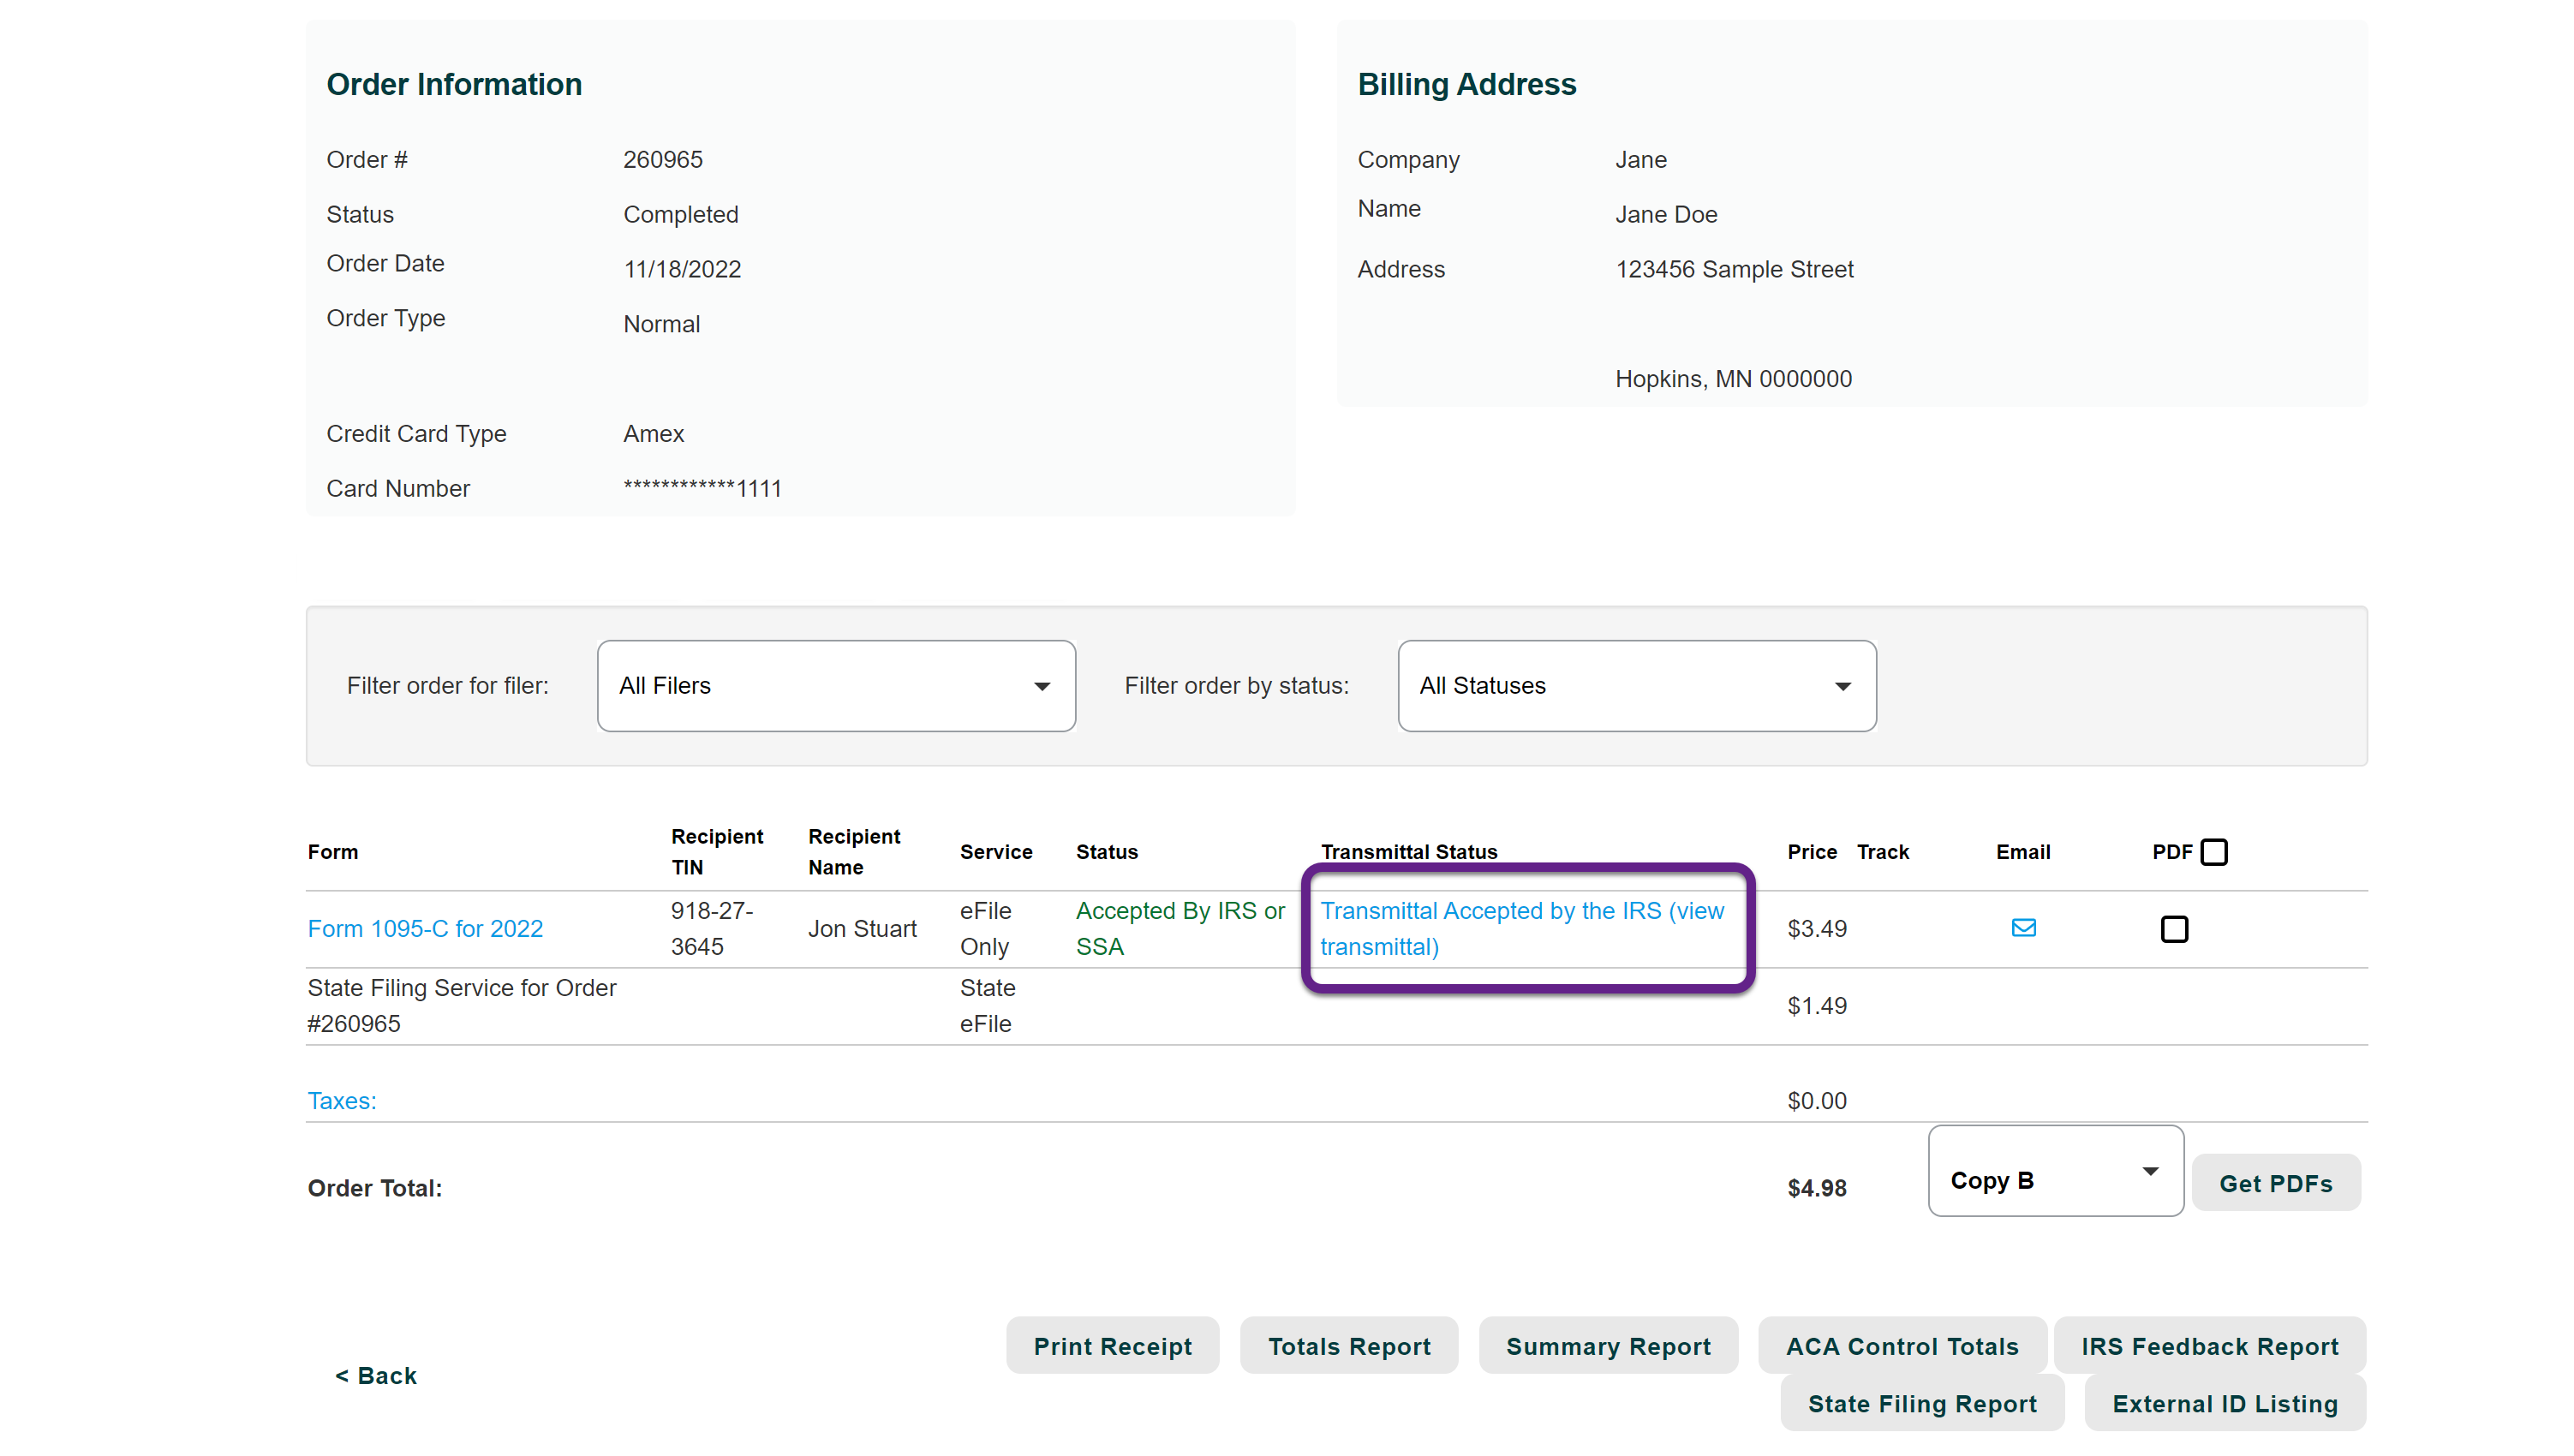Viewport: 2574px width, 1456px height.
Task: Expand the All Statuses filter dropdown
Action: (1636, 686)
